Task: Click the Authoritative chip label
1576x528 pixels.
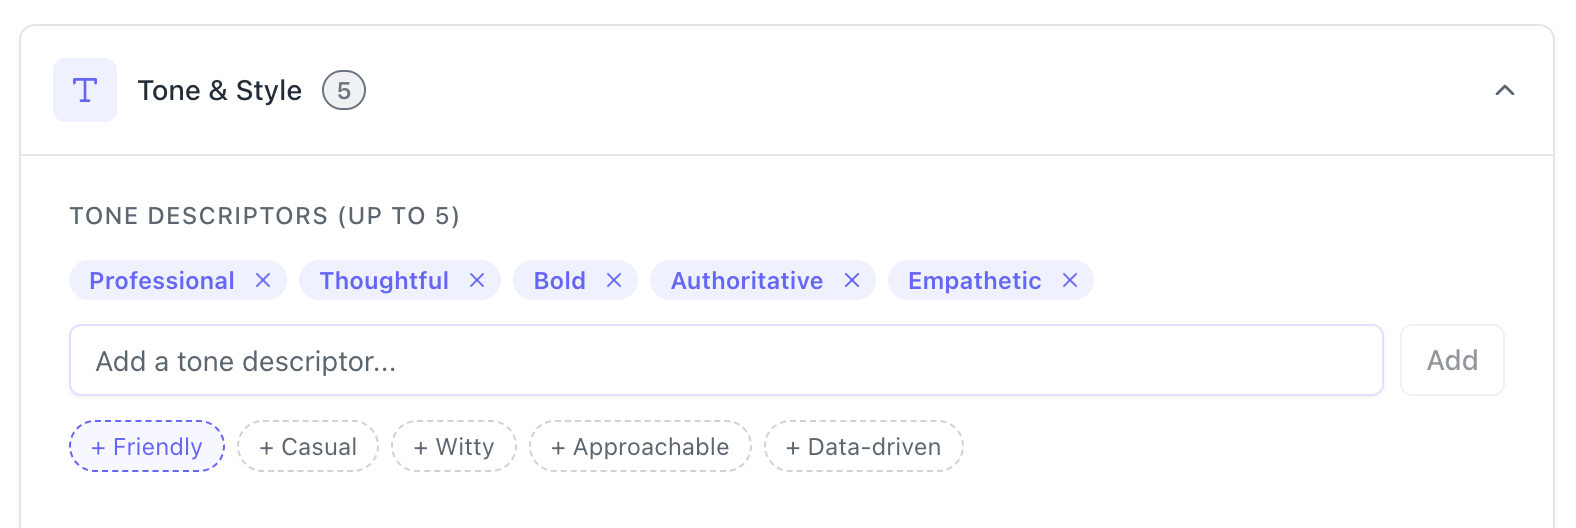Action: click(x=747, y=281)
